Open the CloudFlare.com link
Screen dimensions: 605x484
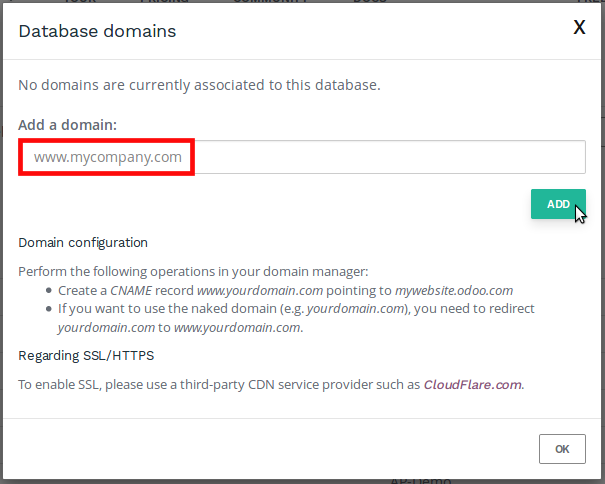pos(473,384)
